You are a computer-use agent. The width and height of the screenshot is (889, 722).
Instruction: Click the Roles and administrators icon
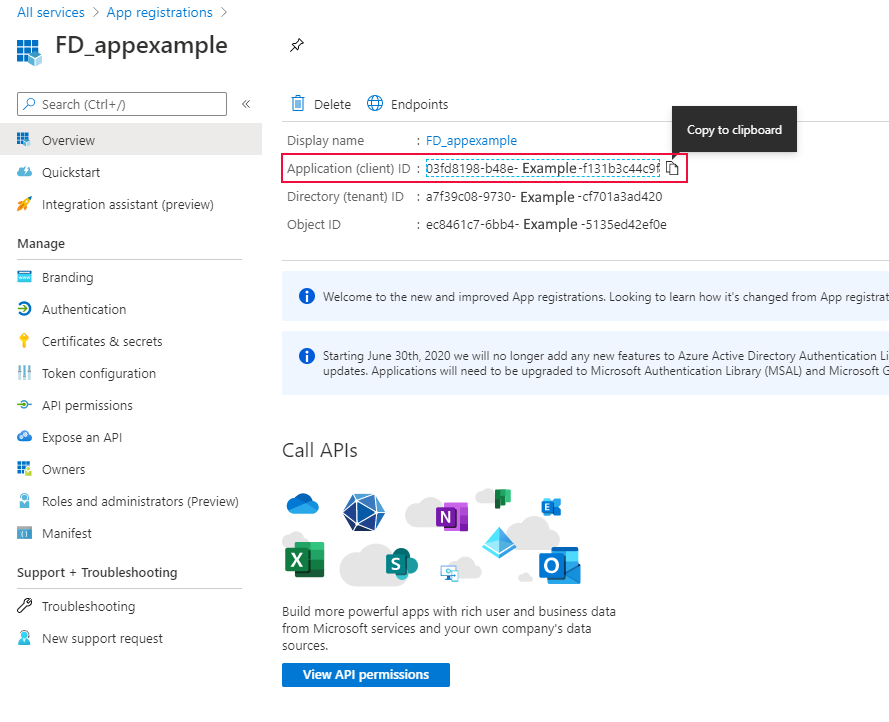[24, 500]
